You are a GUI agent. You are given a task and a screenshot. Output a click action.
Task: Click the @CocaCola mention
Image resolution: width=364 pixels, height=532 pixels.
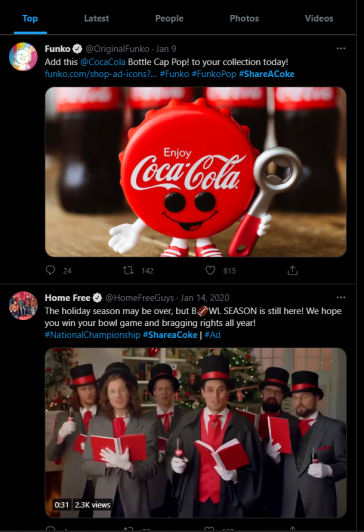tap(103, 62)
